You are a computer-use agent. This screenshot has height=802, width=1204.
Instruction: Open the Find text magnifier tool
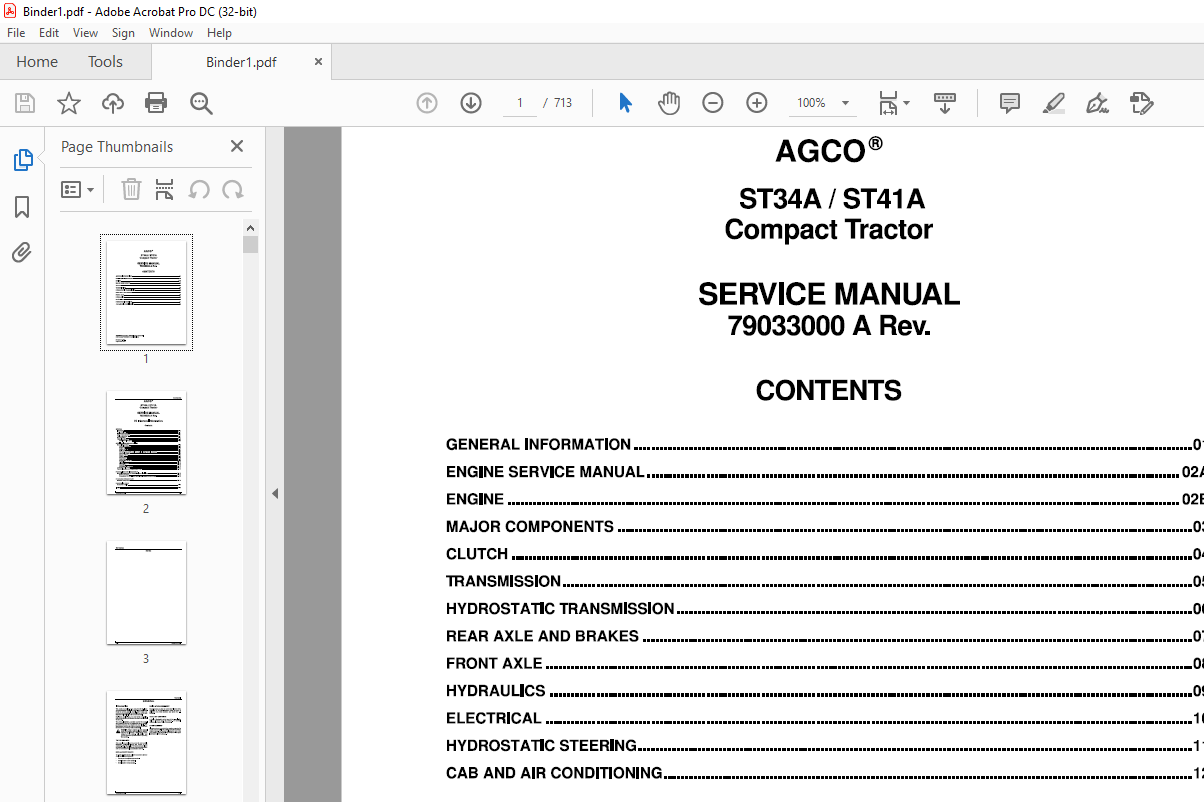[201, 103]
